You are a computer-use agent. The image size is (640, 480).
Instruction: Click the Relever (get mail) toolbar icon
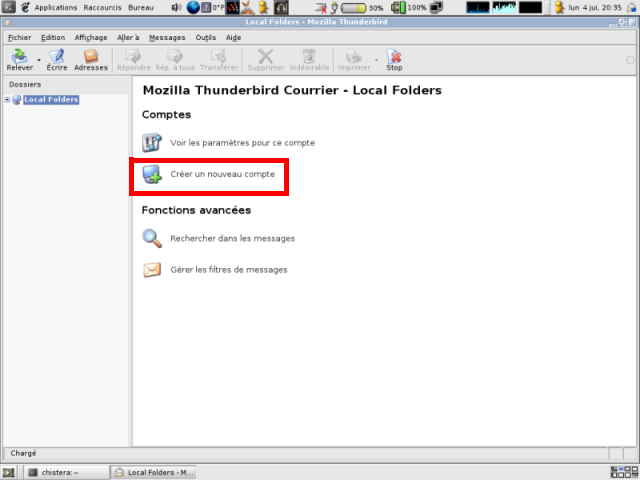click(x=19, y=57)
